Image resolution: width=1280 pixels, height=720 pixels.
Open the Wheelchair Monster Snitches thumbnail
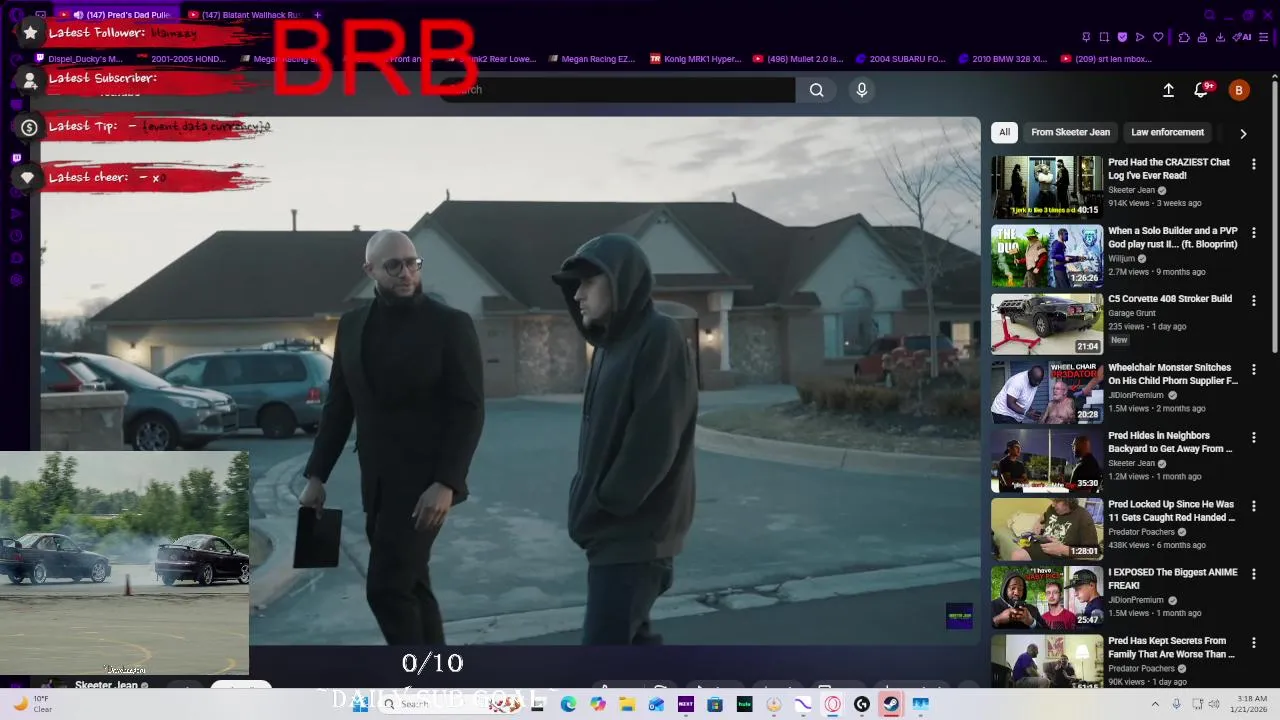click(1047, 392)
